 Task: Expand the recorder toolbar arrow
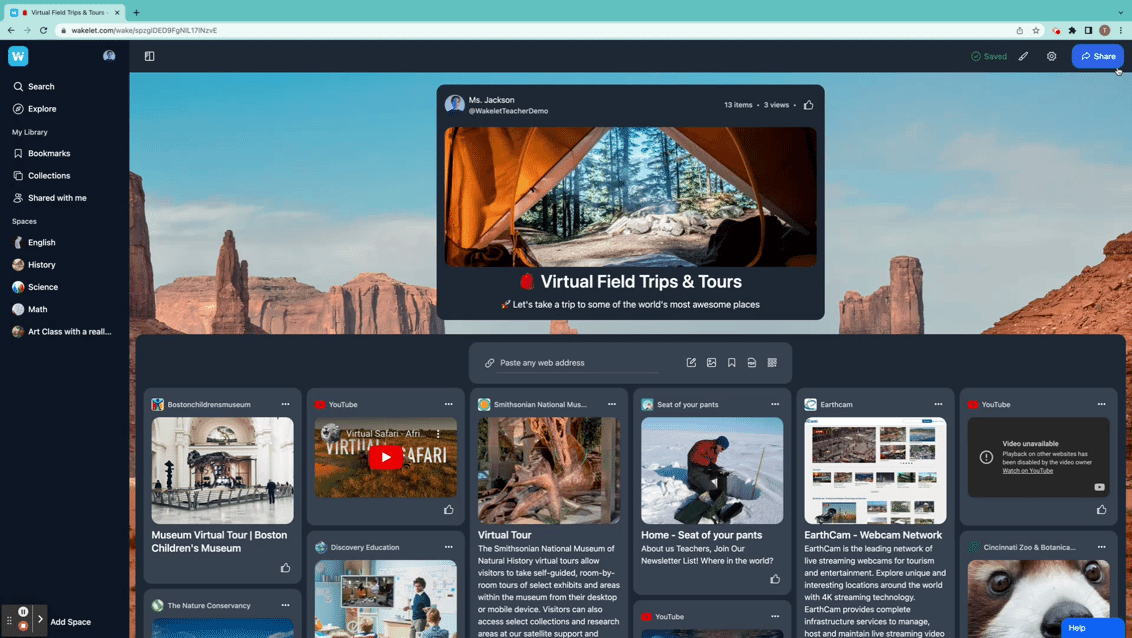pos(40,619)
